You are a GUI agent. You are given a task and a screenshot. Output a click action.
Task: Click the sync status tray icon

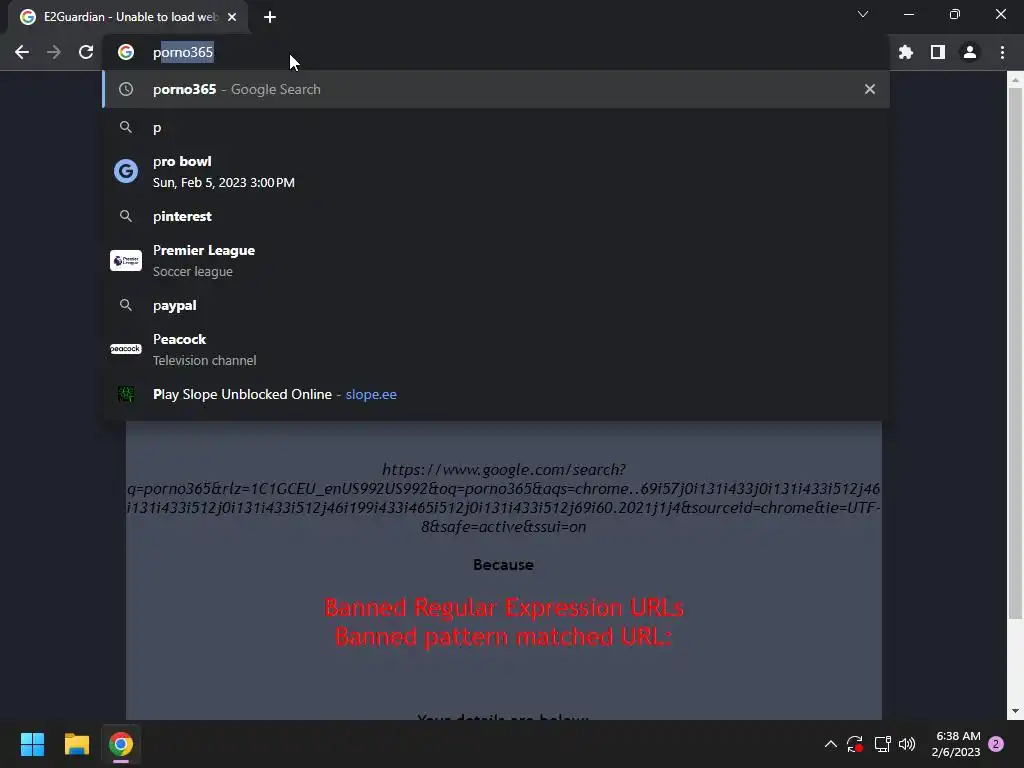(x=855, y=744)
